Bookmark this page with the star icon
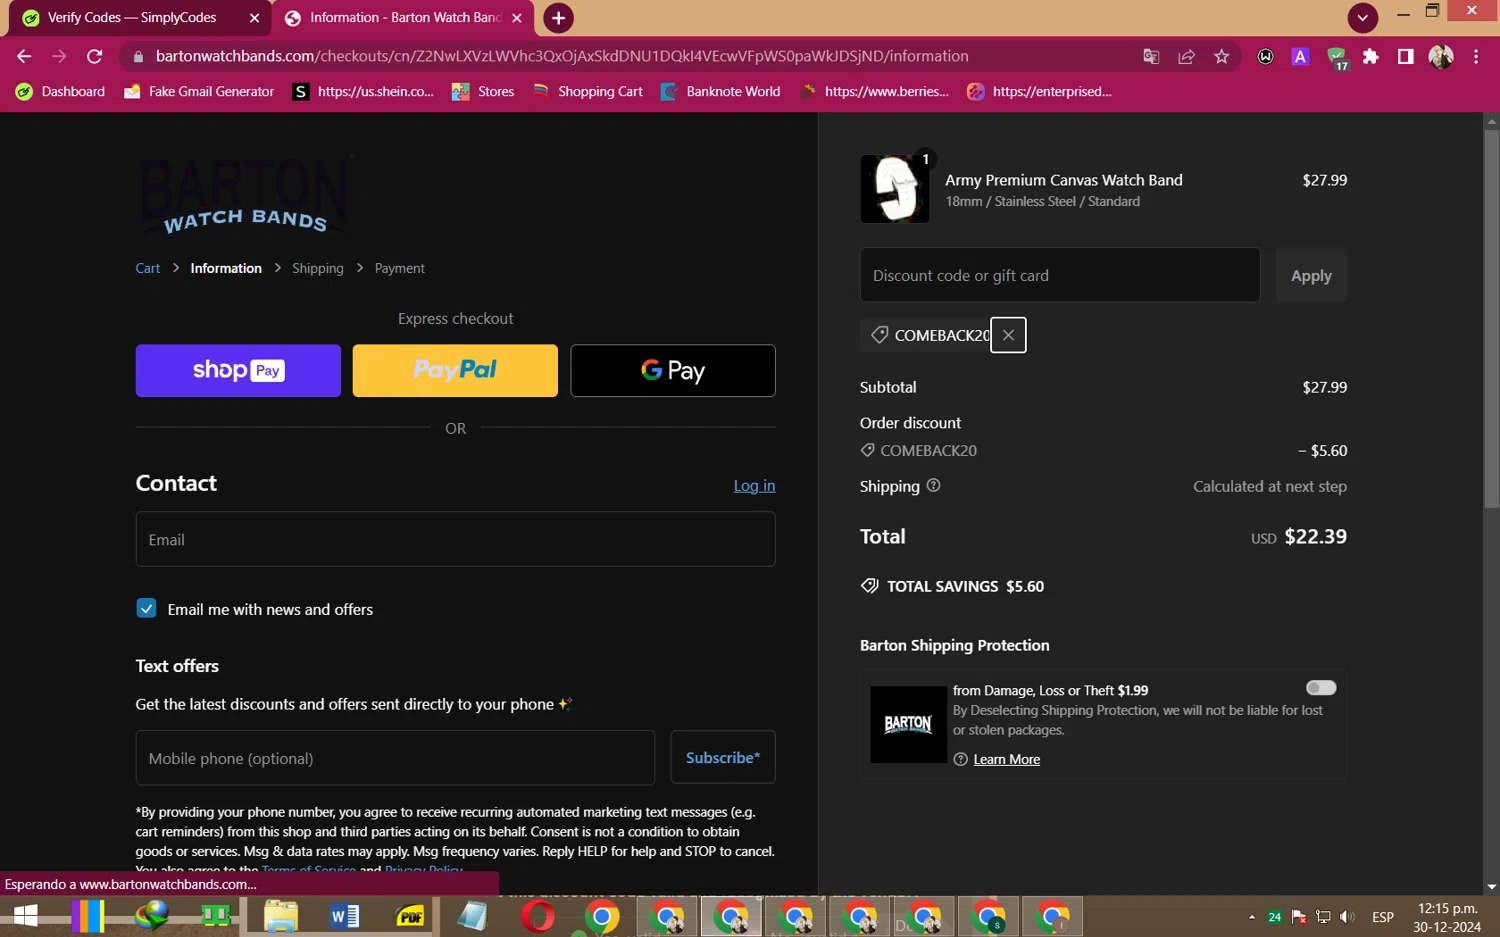The image size is (1500, 937). pos(1221,57)
